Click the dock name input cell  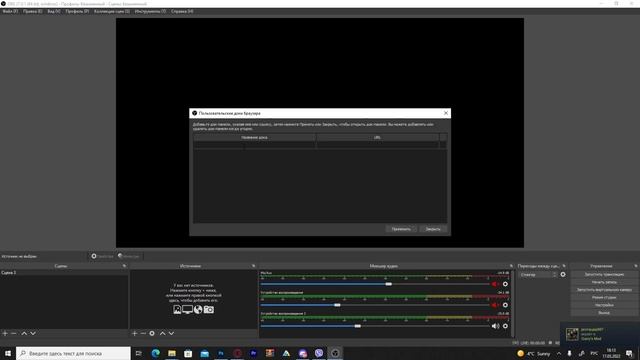coord(254,144)
